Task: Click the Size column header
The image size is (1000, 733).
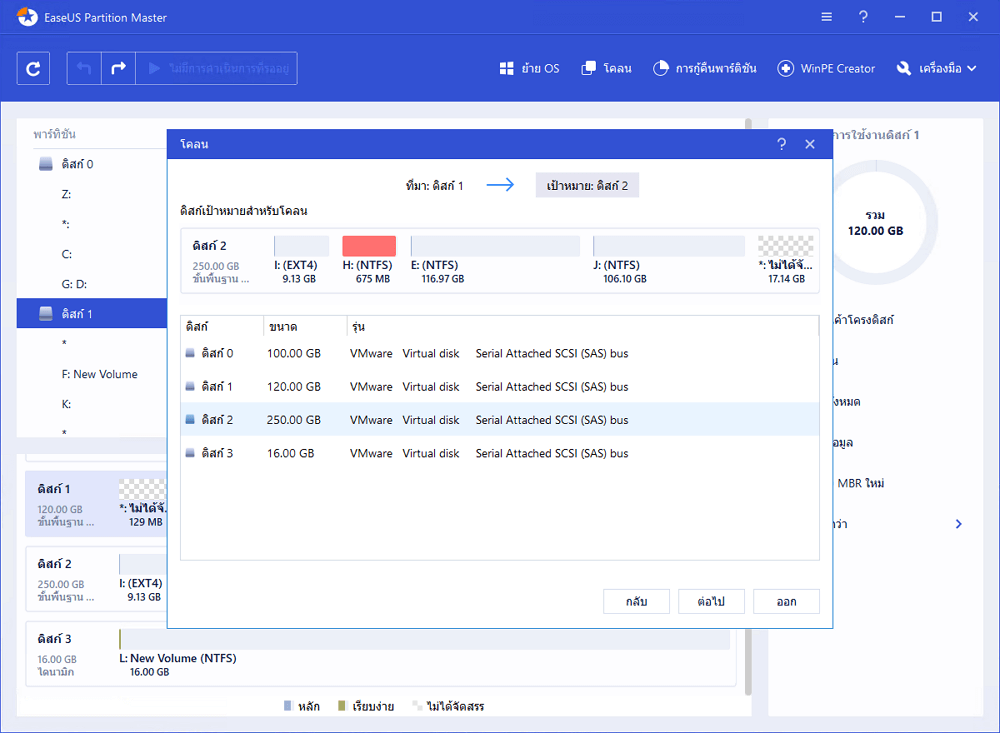Action: click(305, 327)
